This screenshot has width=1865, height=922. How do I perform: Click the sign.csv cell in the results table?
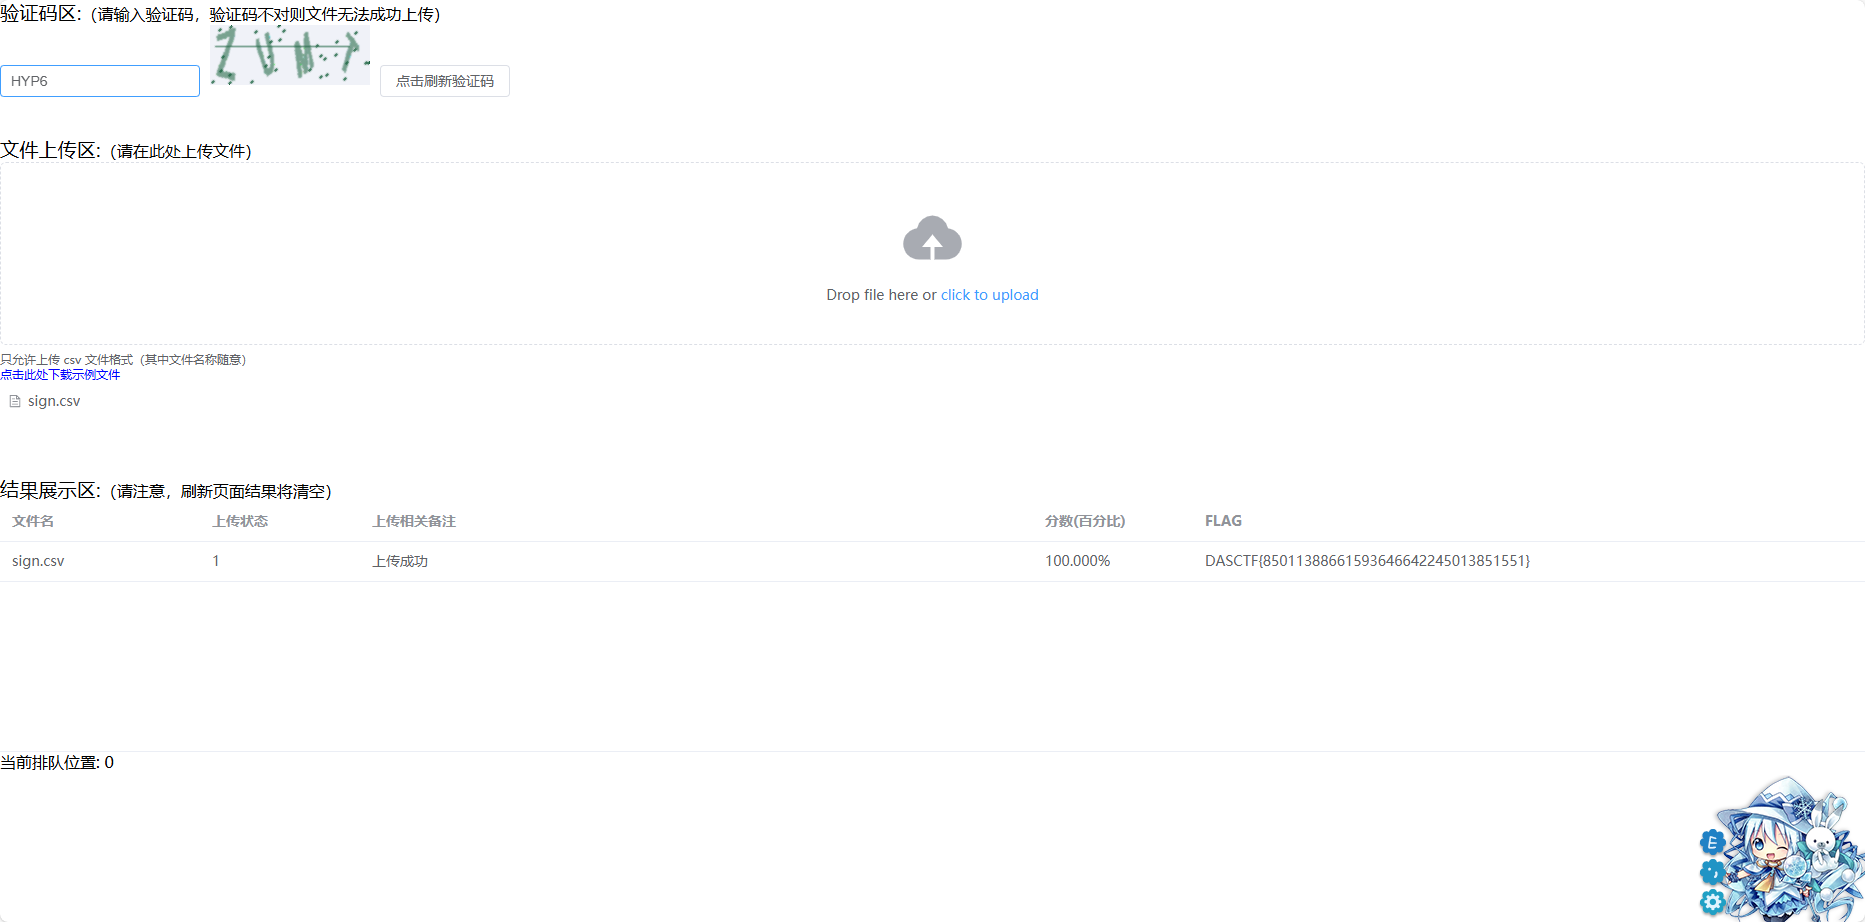pos(38,561)
